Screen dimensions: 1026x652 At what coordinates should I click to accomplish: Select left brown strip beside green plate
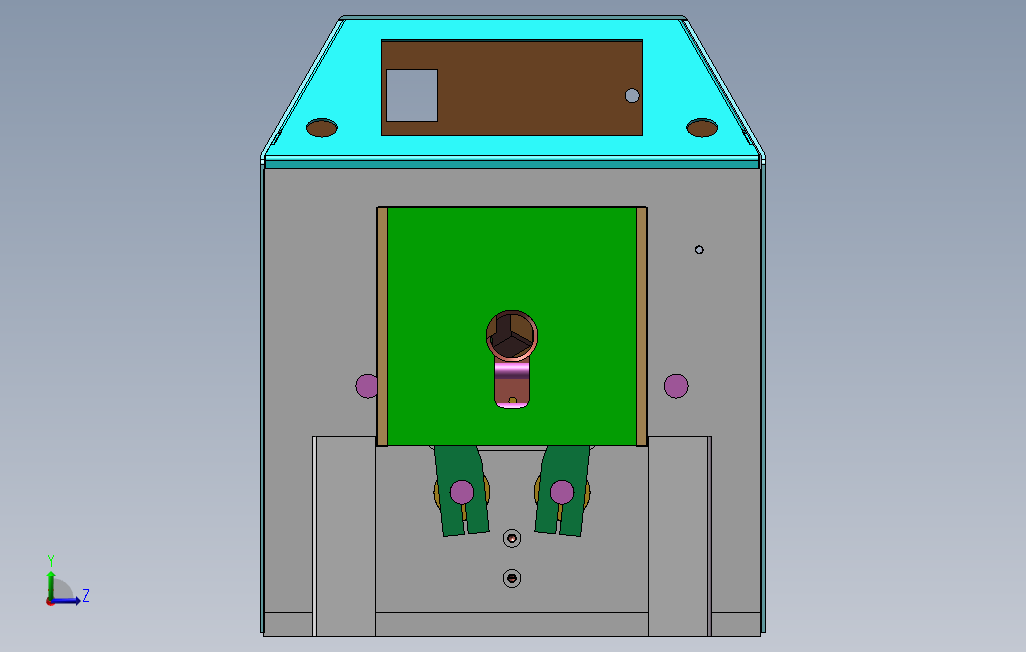coord(382,327)
